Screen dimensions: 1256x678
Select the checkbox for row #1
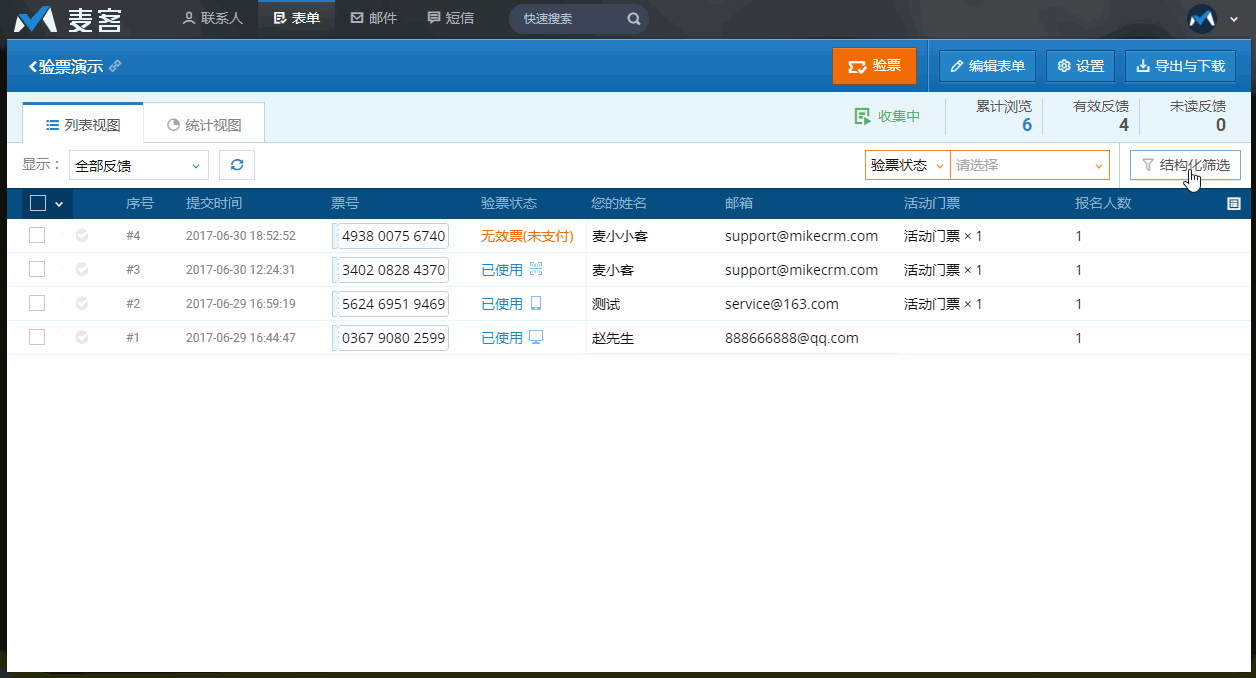click(x=37, y=337)
